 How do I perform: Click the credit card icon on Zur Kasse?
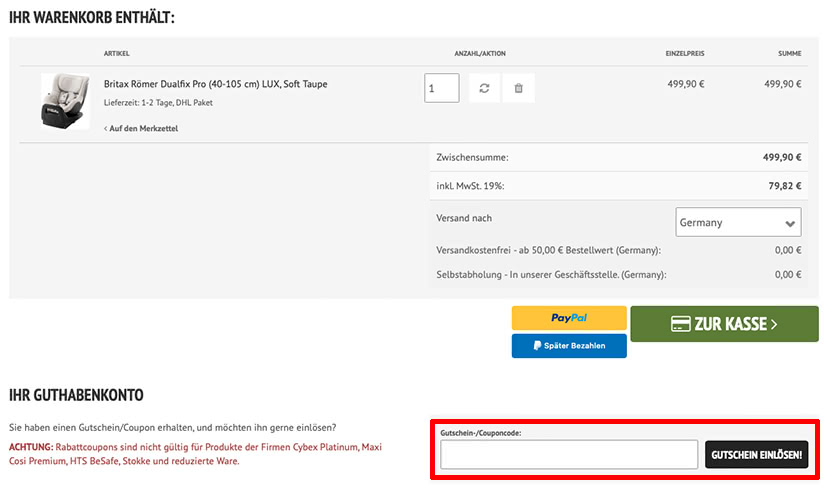point(681,324)
